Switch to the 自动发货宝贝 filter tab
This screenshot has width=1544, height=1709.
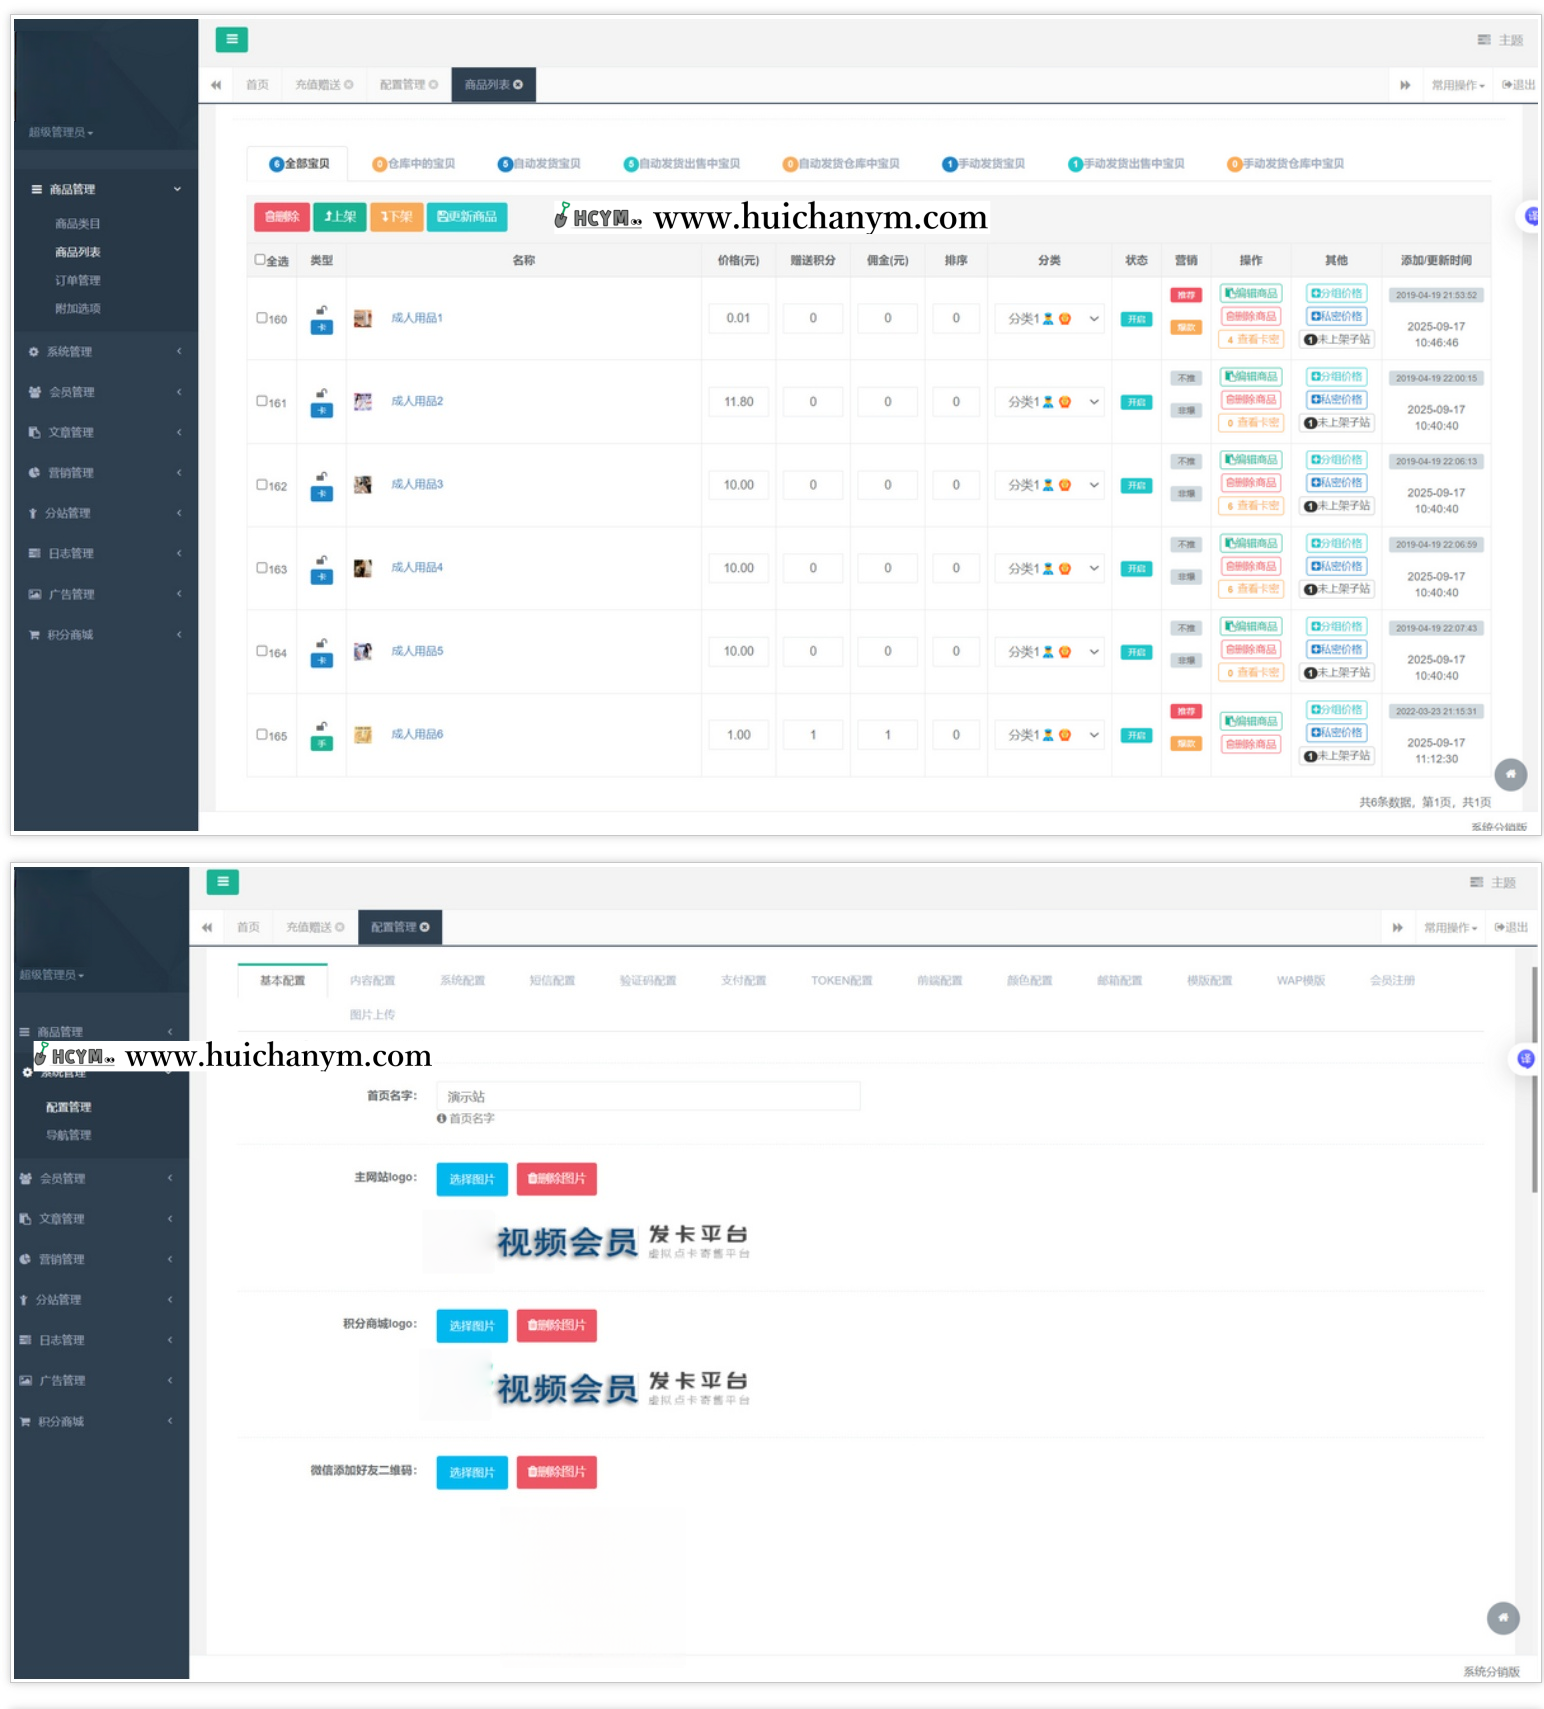click(539, 164)
